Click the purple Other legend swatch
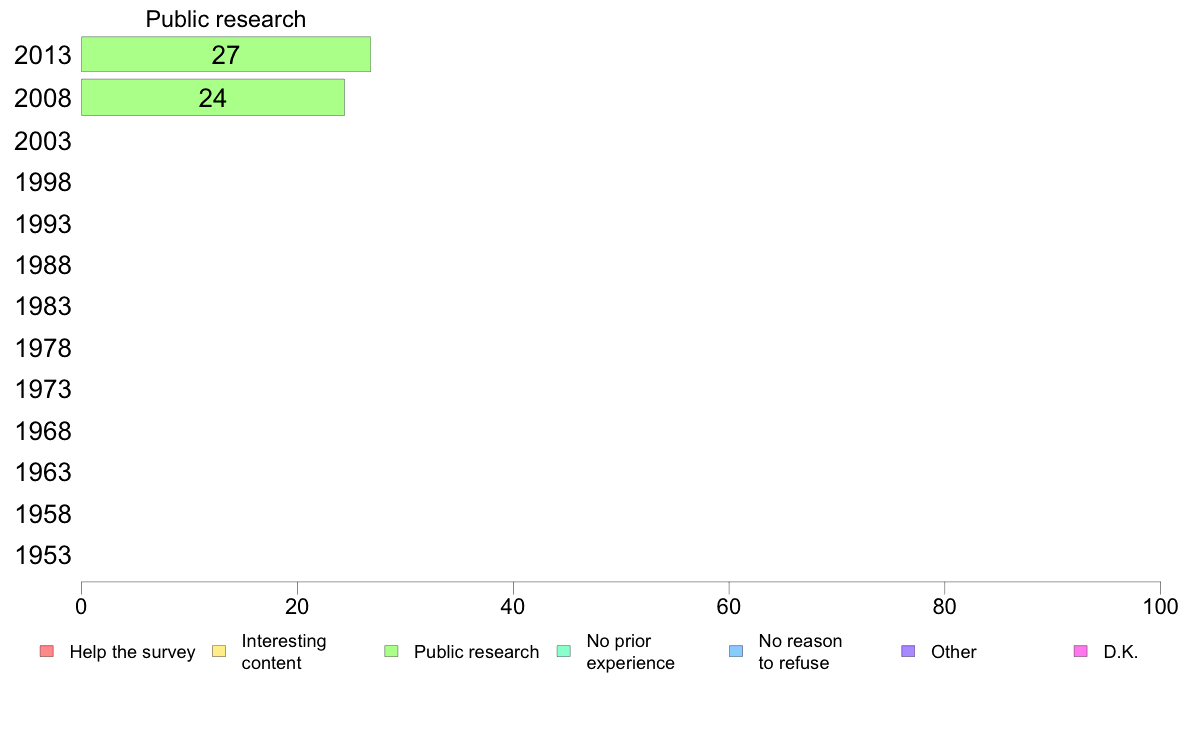1188x736 pixels. pos(908,651)
